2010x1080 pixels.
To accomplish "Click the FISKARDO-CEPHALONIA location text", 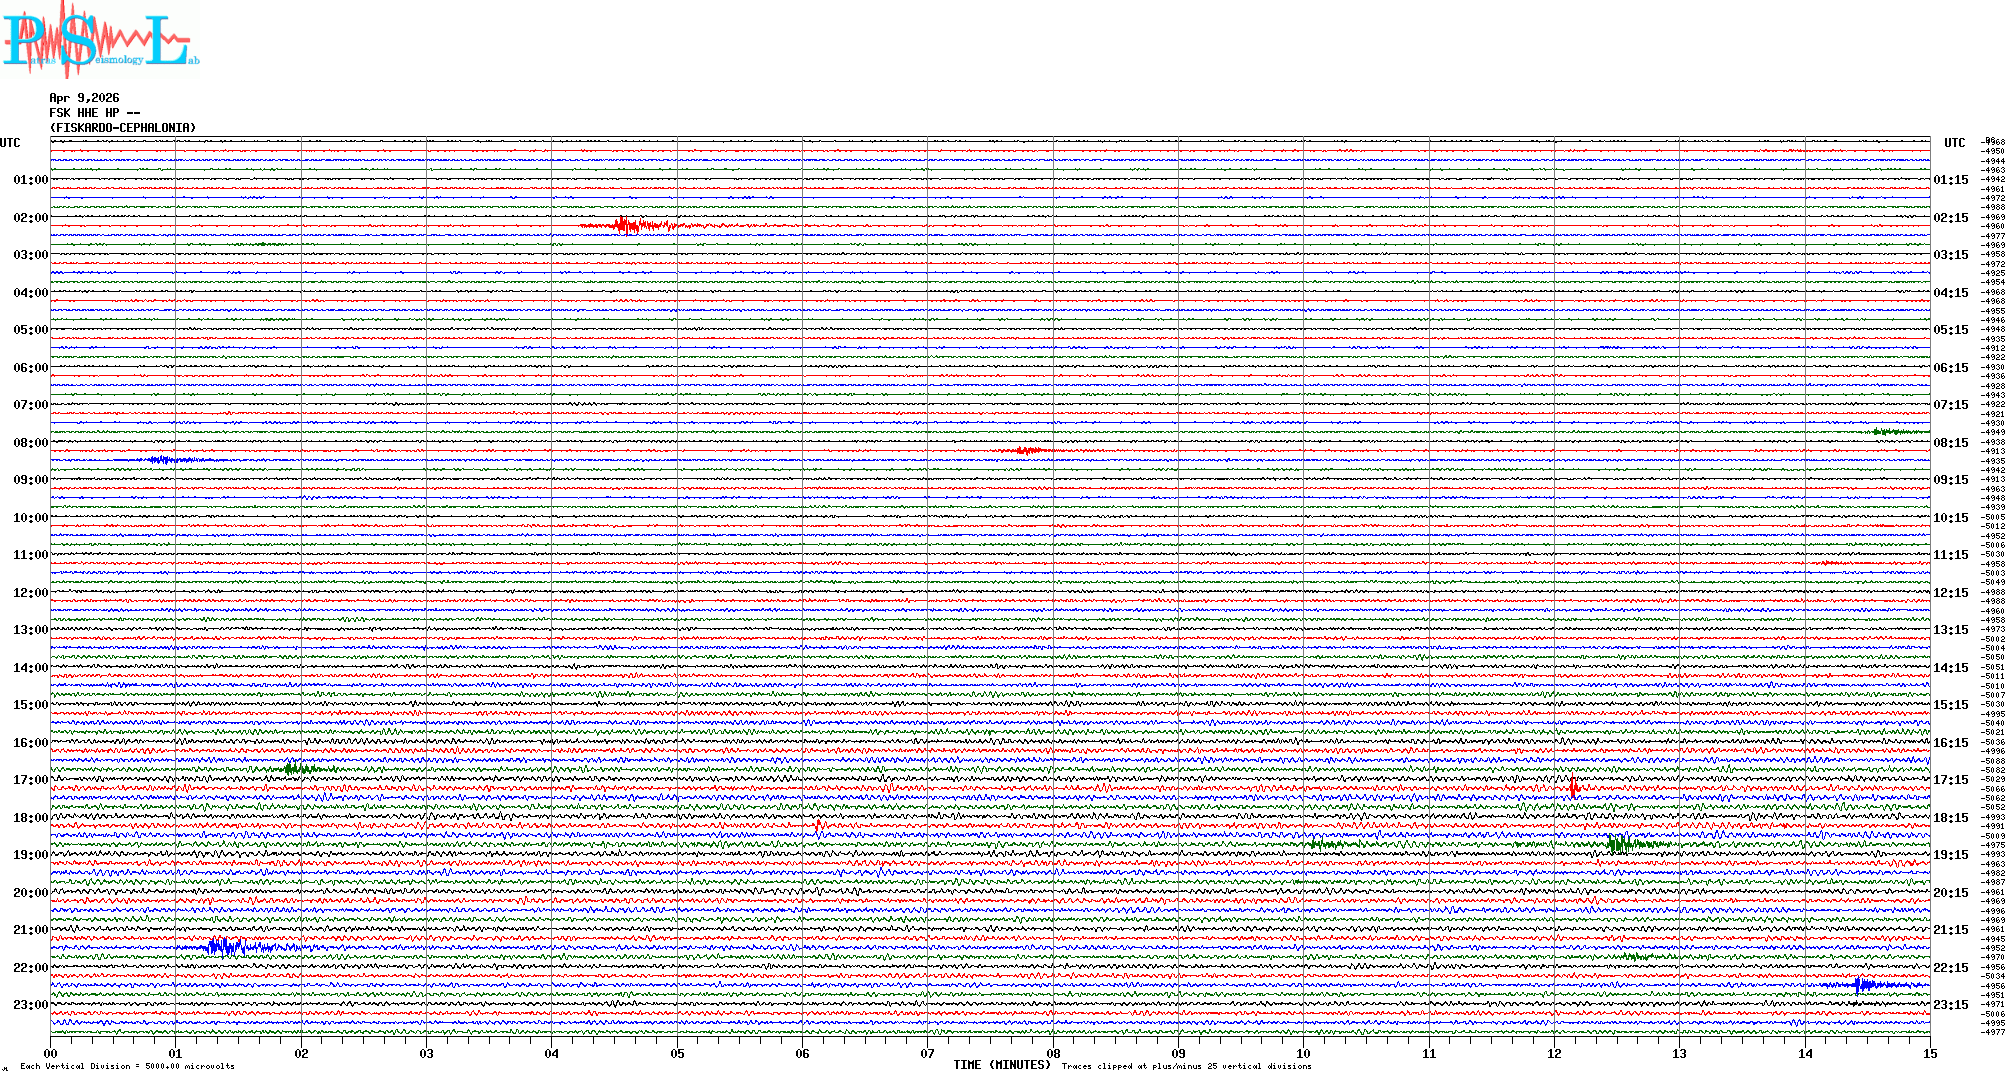I will [x=122, y=128].
